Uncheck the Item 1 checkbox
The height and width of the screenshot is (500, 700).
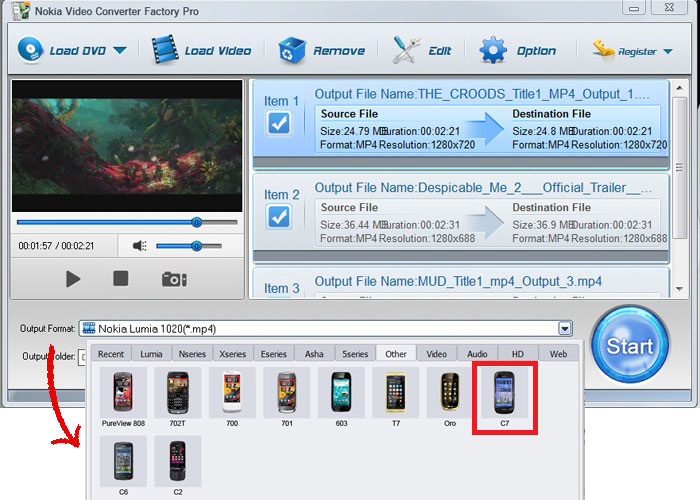click(279, 123)
